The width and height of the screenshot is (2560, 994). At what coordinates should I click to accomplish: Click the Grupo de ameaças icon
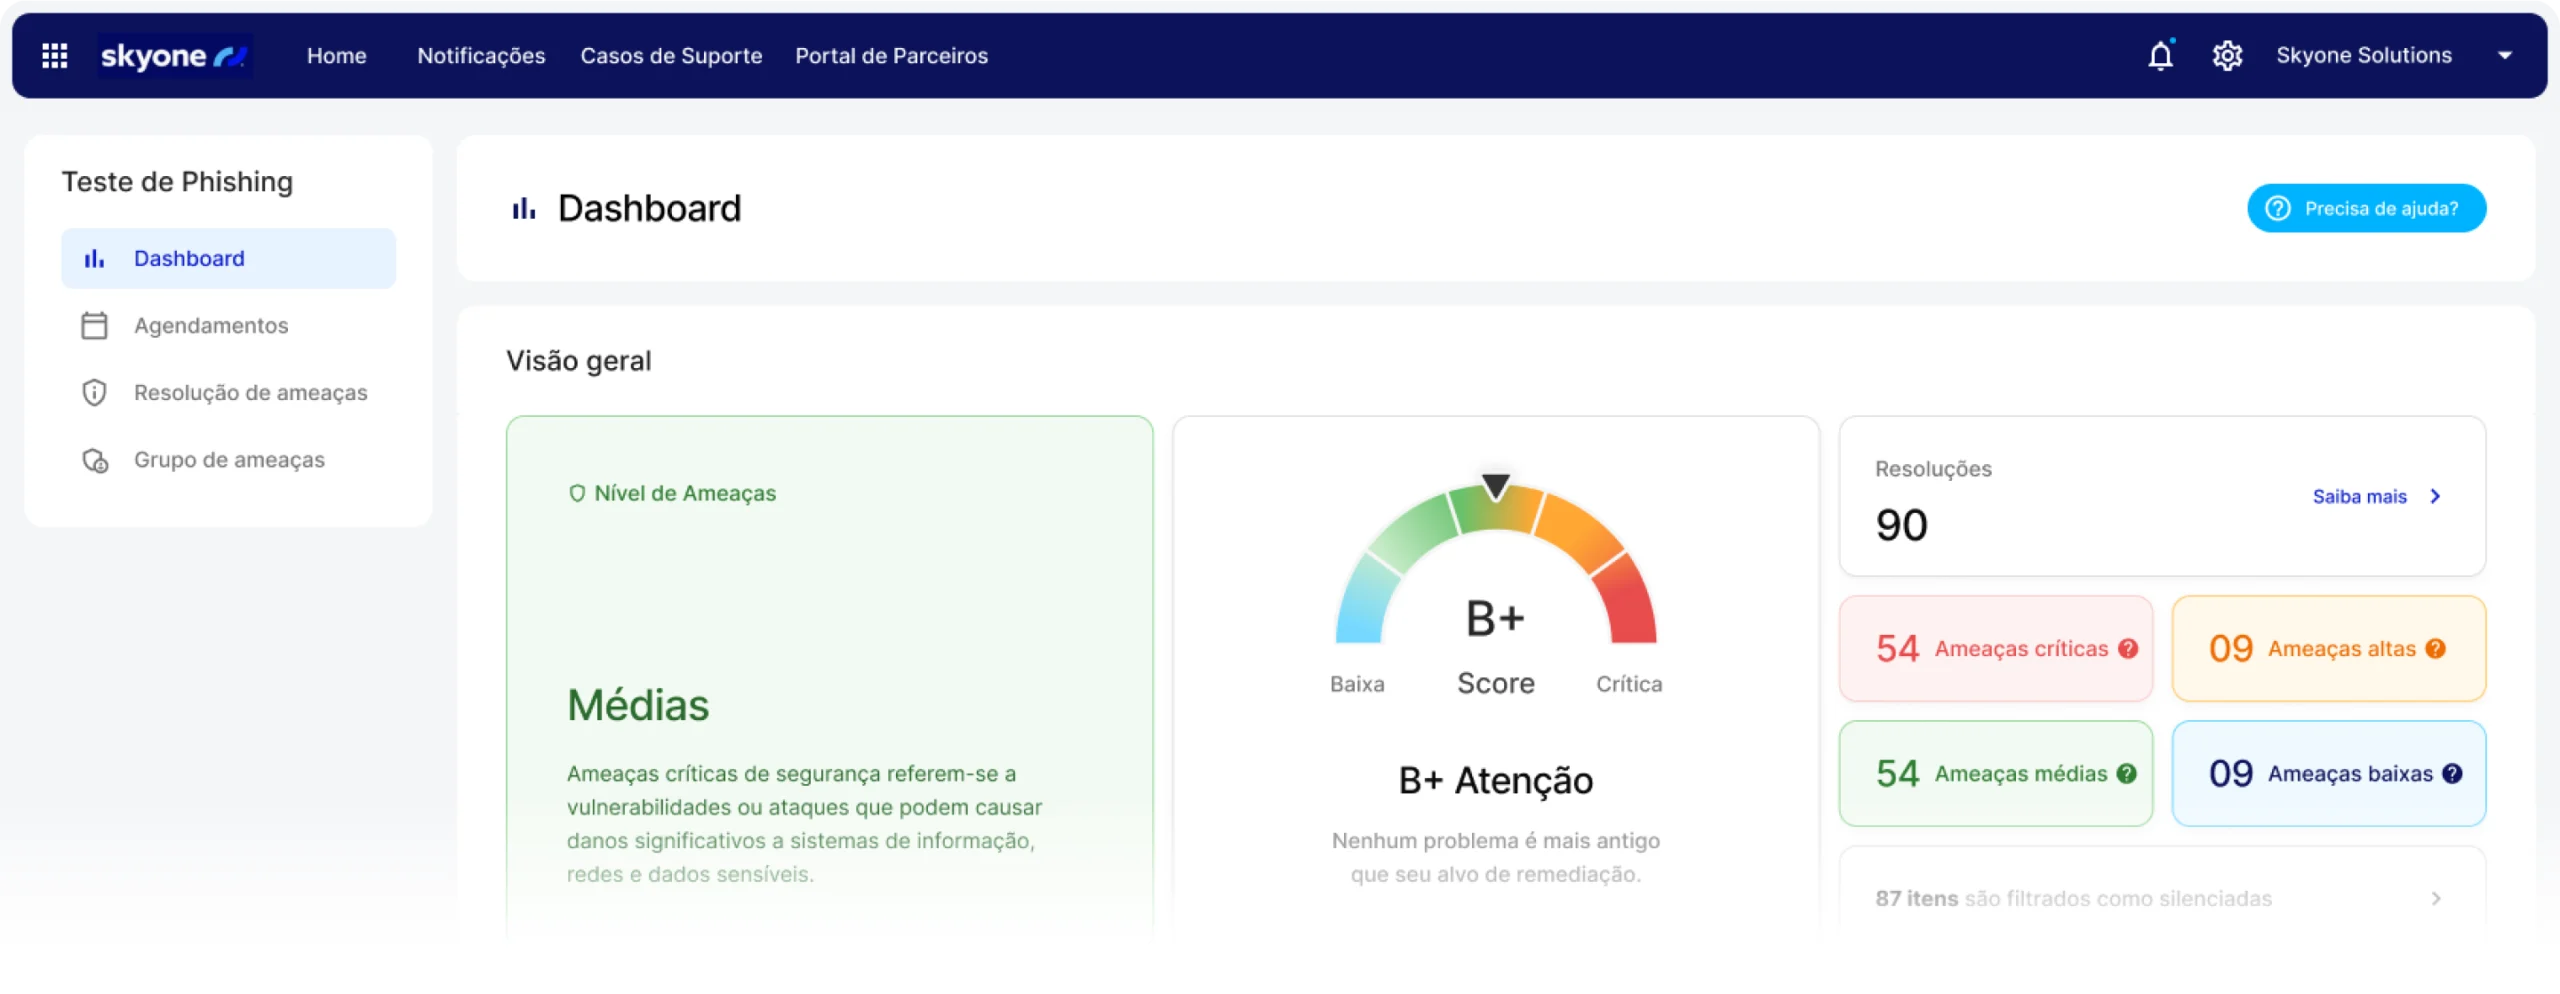pyautogui.click(x=94, y=460)
